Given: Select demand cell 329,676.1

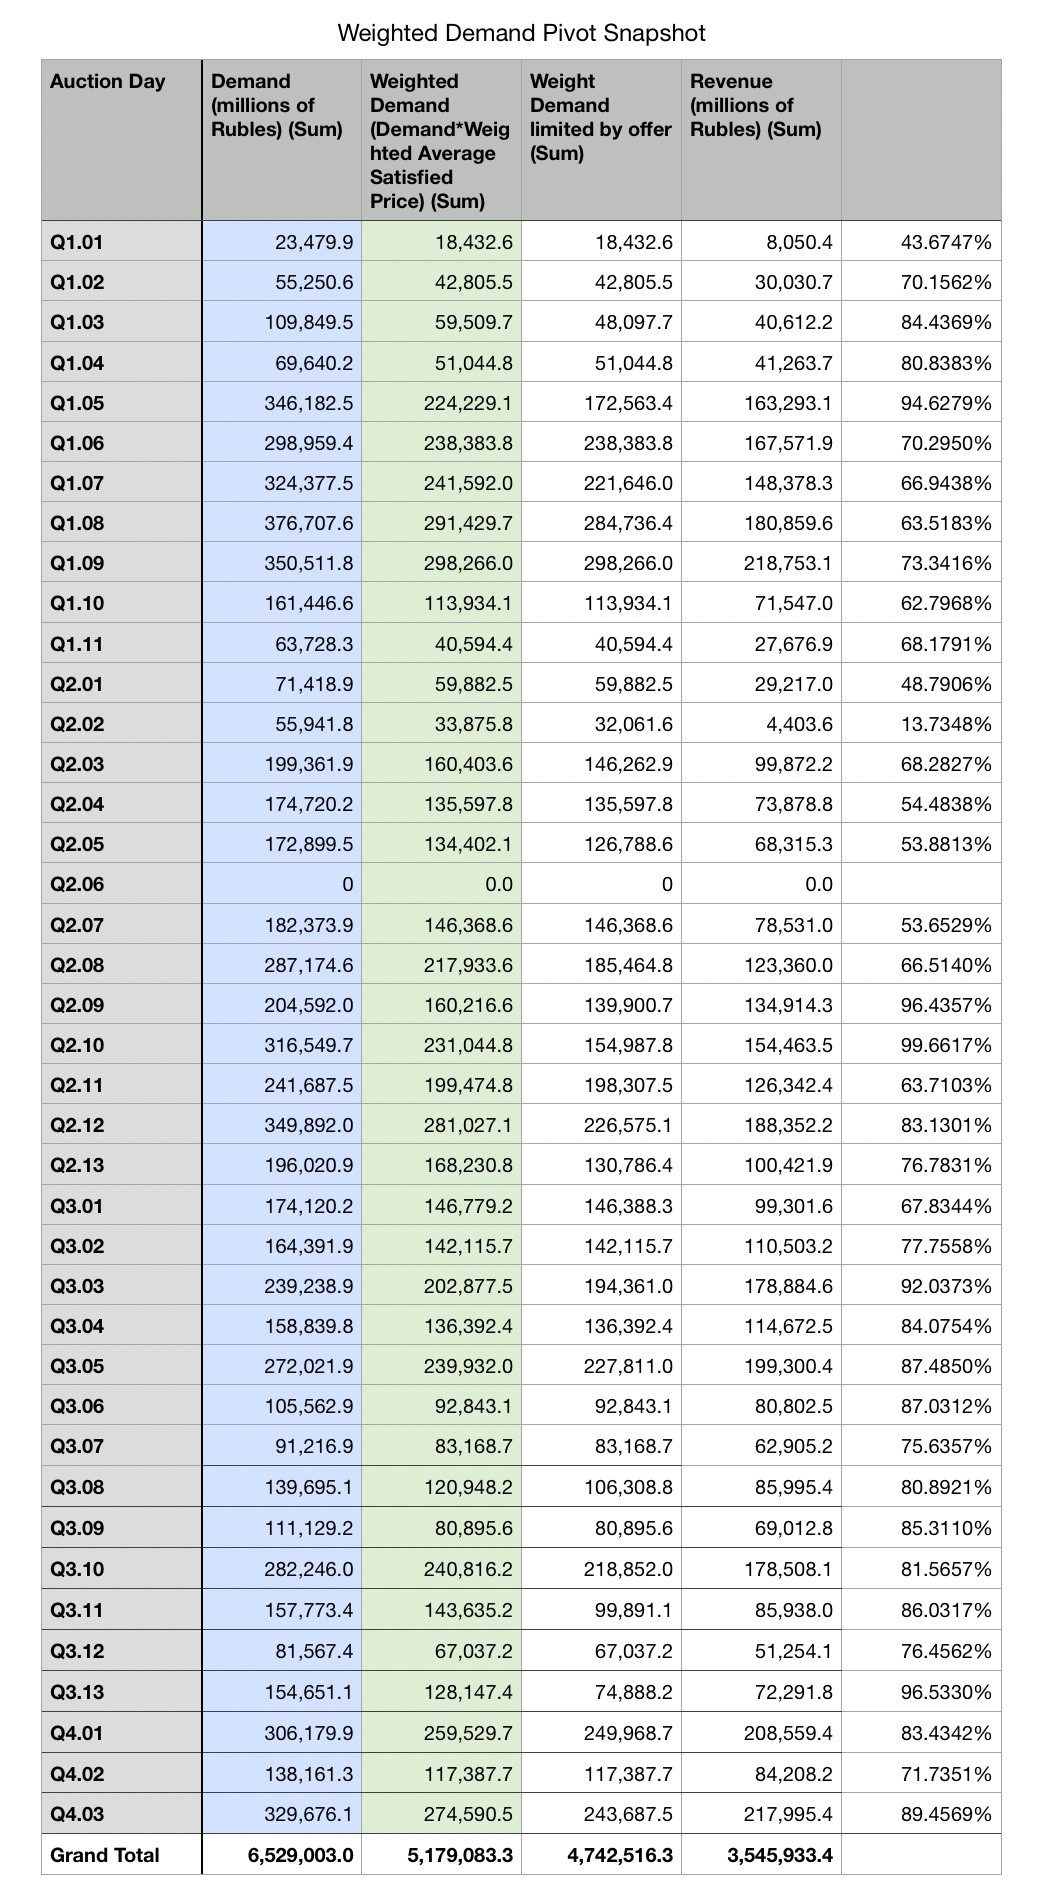Looking at the screenshot, I should (282, 1814).
